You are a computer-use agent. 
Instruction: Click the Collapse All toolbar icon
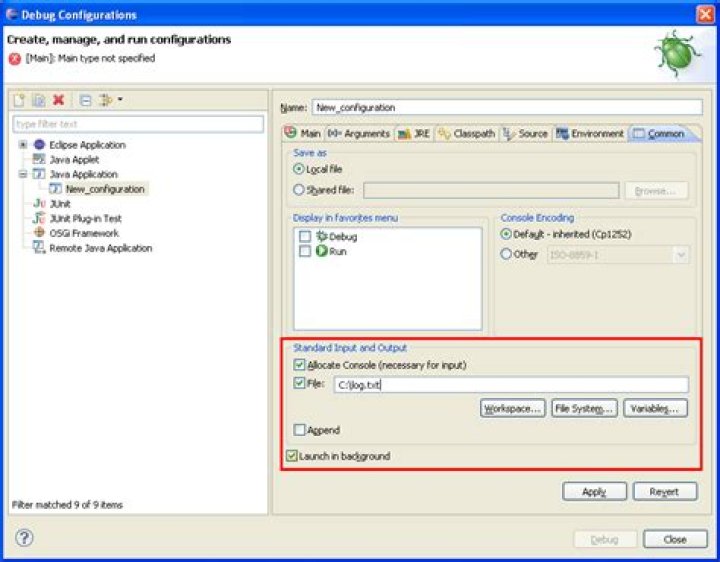[x=85, y=100]
